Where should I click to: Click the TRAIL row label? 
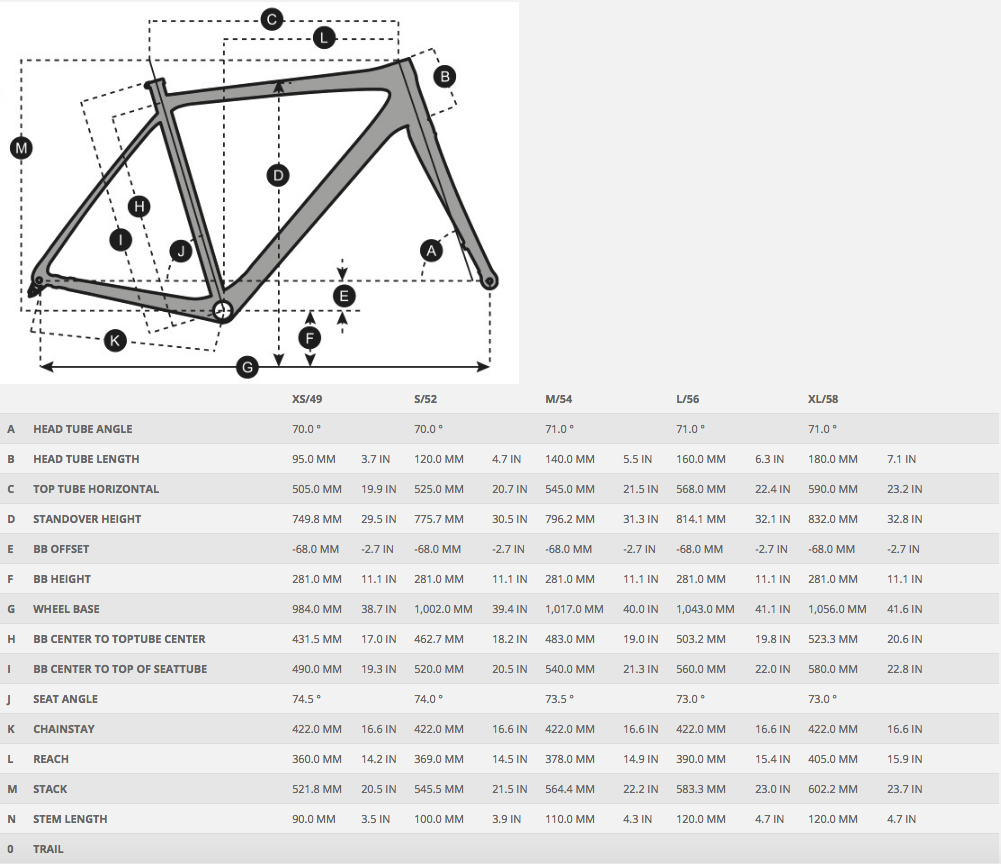click(49, 849)
